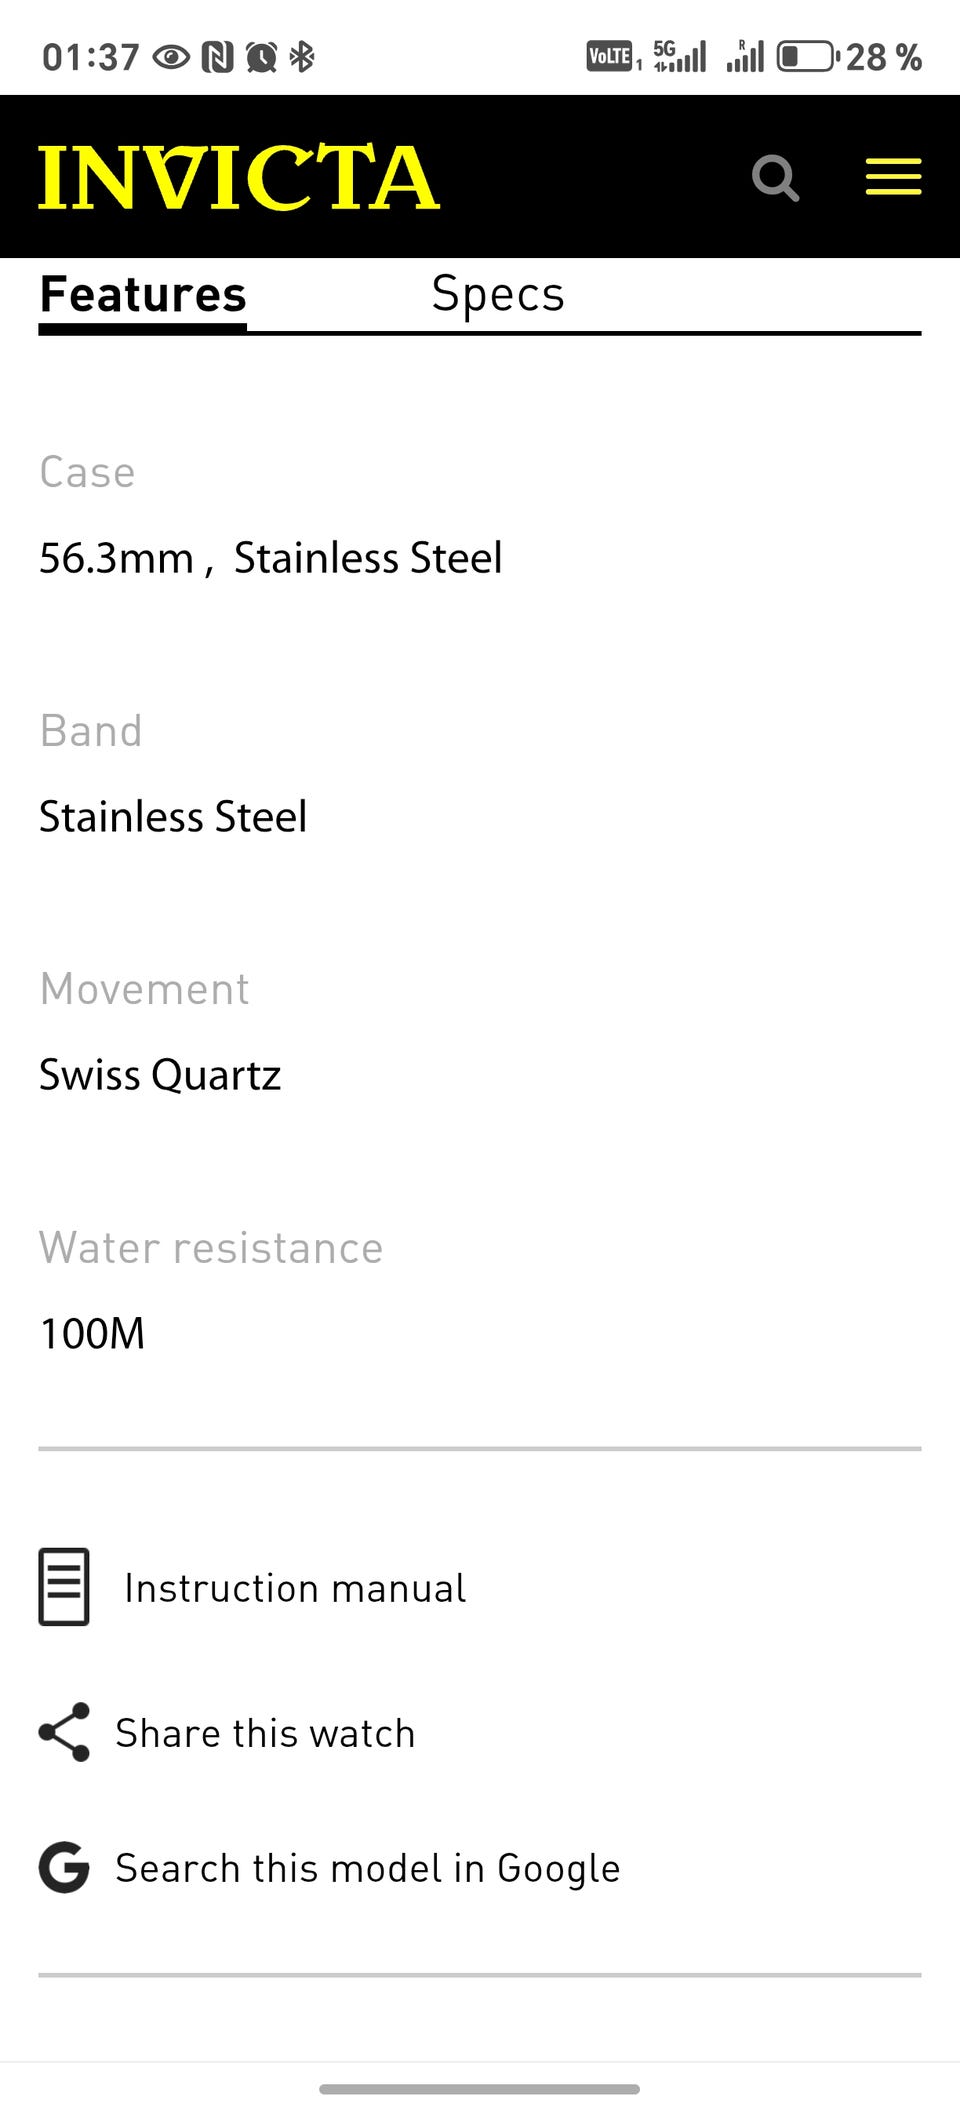Tap the 100M water resistance value
960x2118 pixels.
point(92,1333)
